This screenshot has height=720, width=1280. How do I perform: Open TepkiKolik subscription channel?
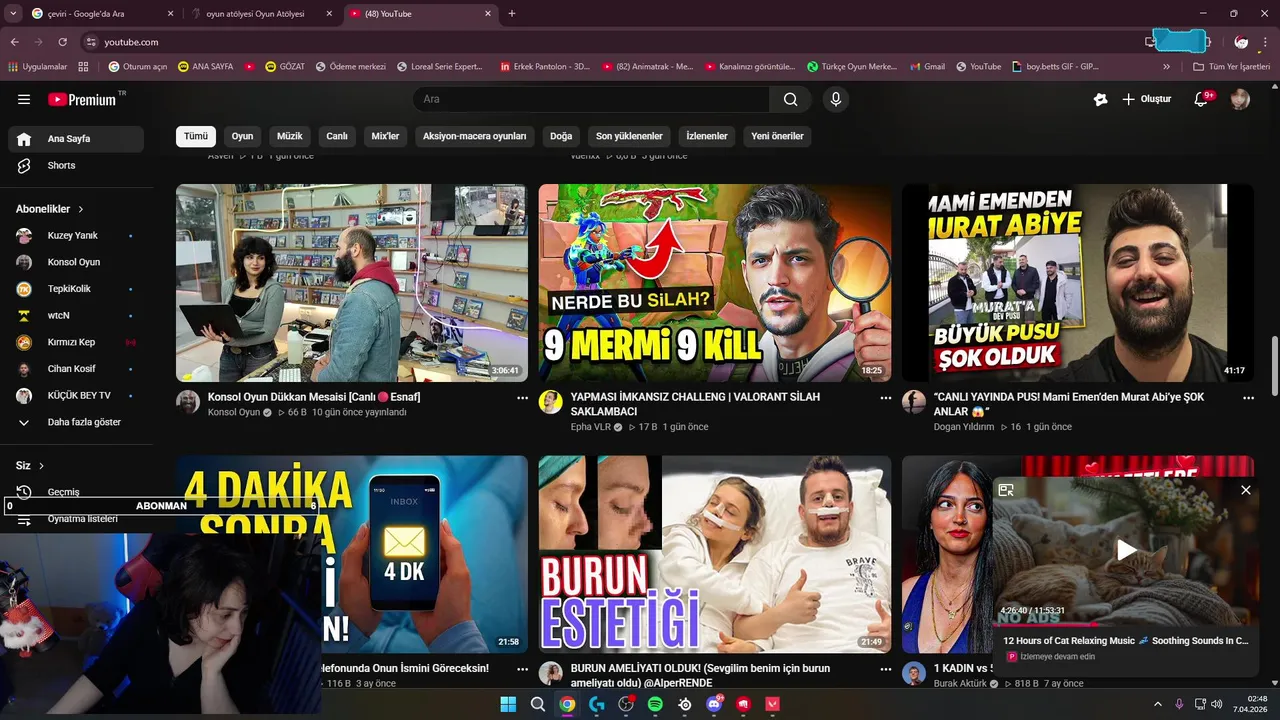(x=76, y=289)
